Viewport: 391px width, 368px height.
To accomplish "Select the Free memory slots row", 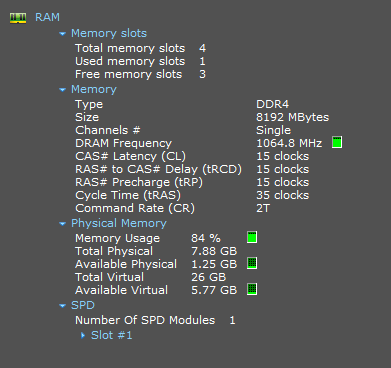I will pyautogui.click(x=140, y=74).
